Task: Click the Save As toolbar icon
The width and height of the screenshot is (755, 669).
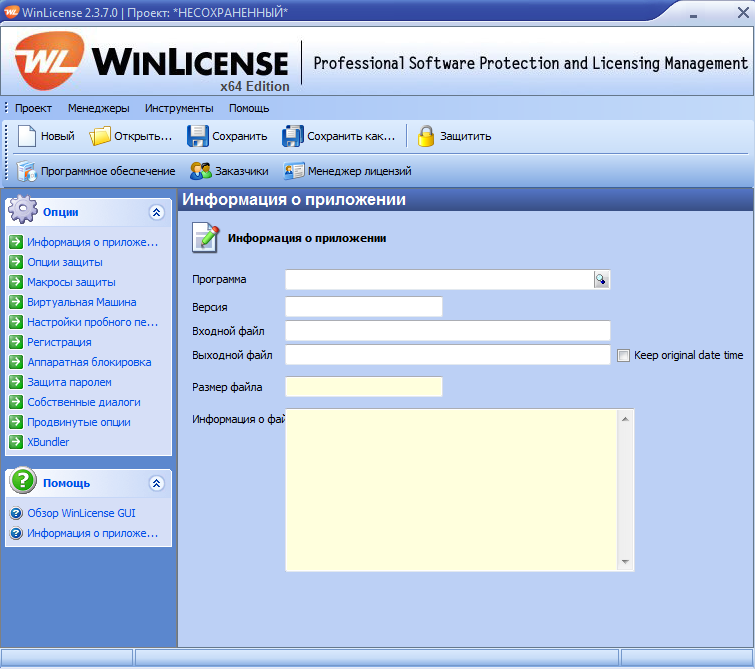Action: 293,136
